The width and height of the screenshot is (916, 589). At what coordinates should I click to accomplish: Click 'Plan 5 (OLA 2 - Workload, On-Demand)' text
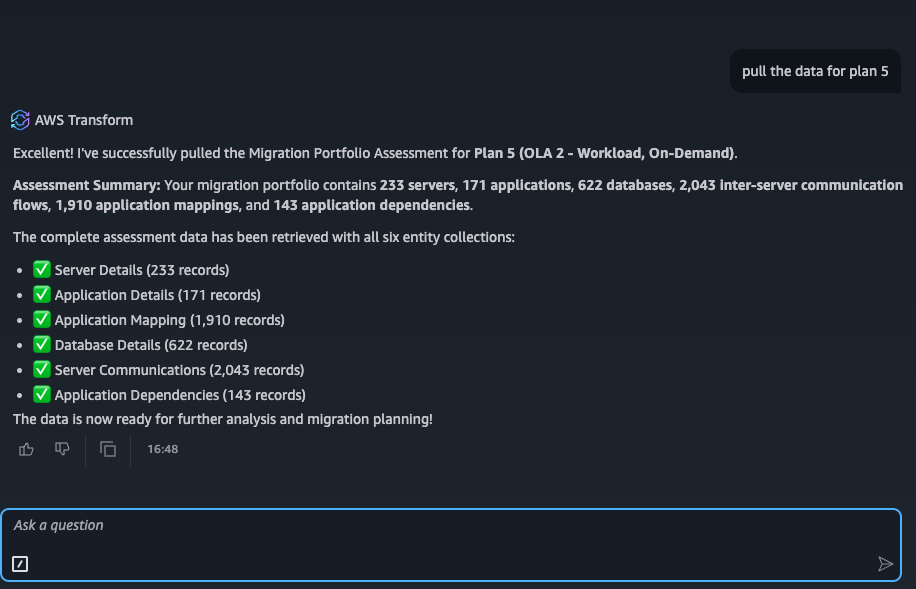pos(604,153)
